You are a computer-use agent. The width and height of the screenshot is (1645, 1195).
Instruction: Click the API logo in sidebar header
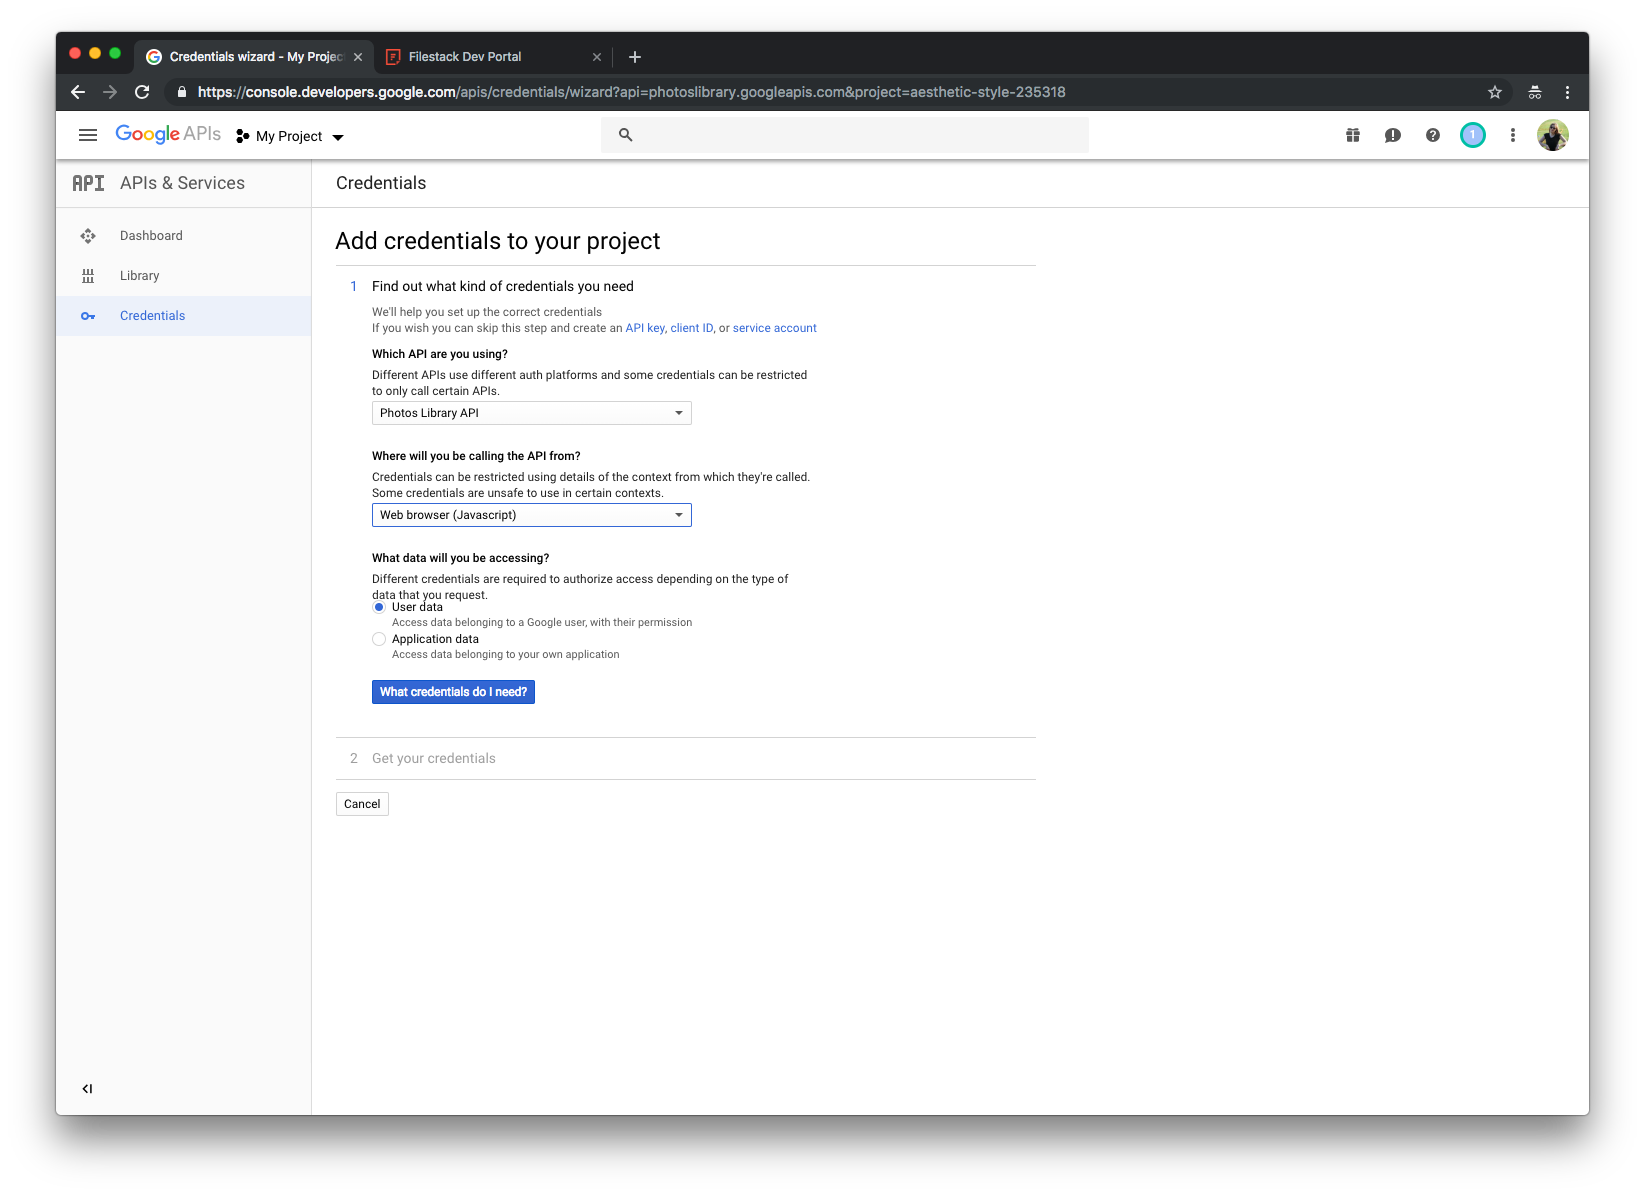(88, 183)
